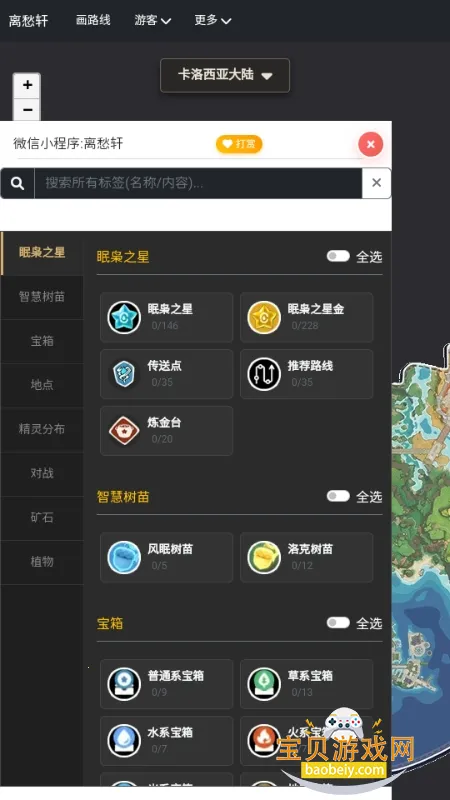Select the 水系宝箱 water drop icon

(x=124, y=741)
